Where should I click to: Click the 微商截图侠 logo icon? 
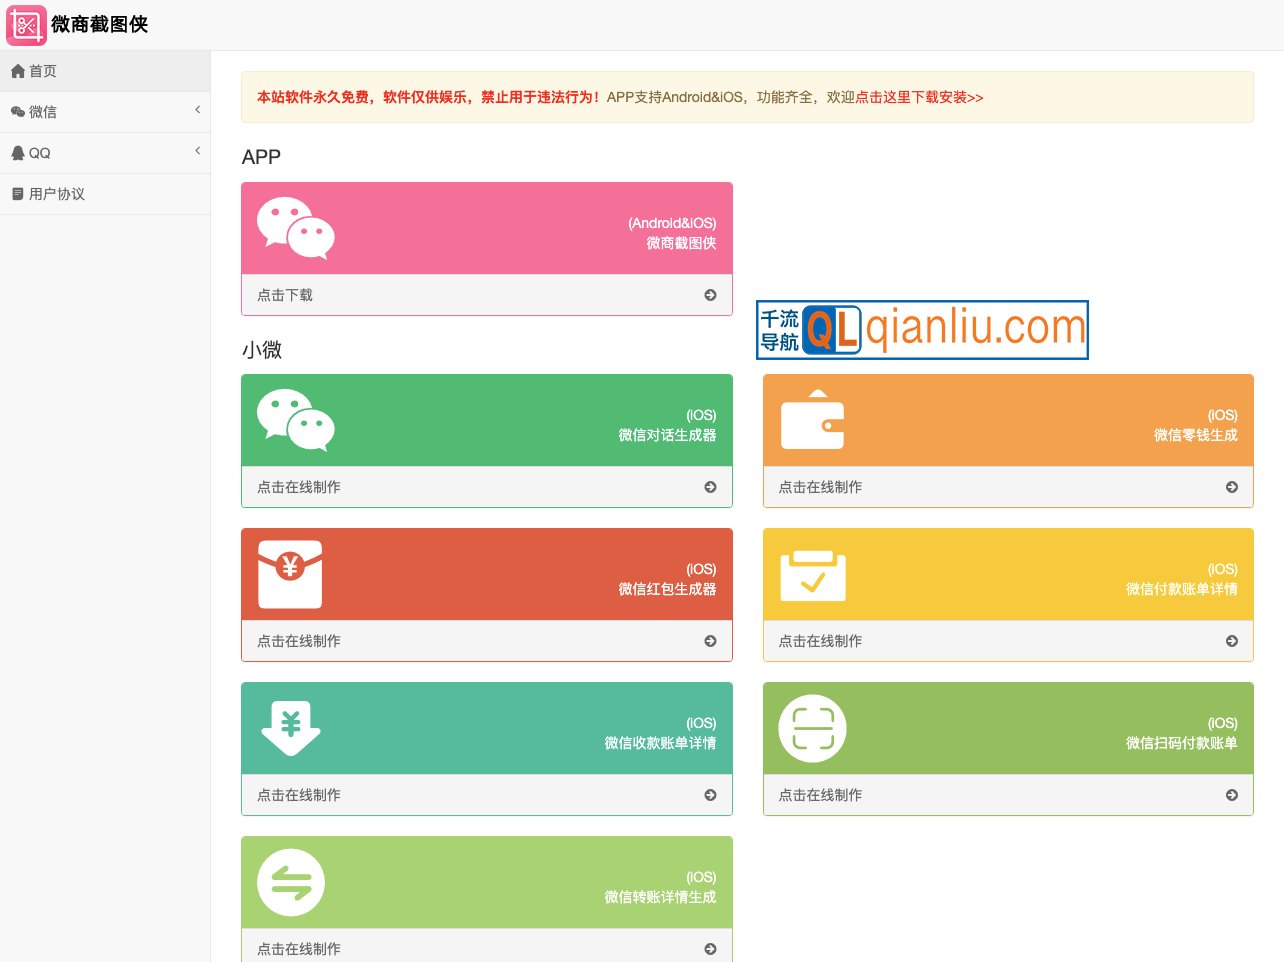click(x=26, y=25)
